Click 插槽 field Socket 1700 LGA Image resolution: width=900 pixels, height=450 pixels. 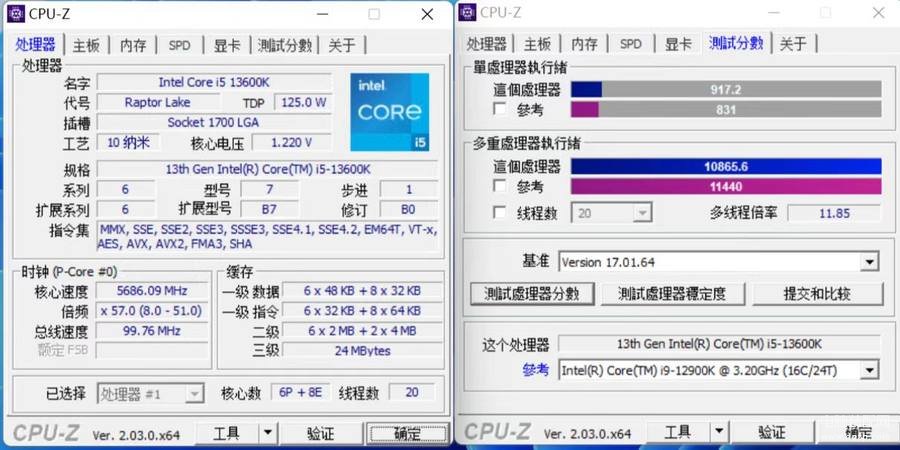click(x=214, y=122)
